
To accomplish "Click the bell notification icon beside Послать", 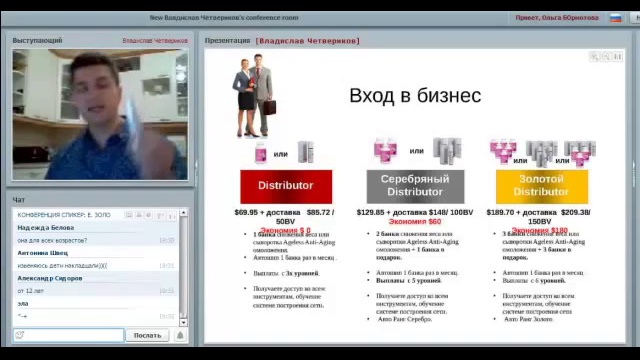I will (180, 336).
